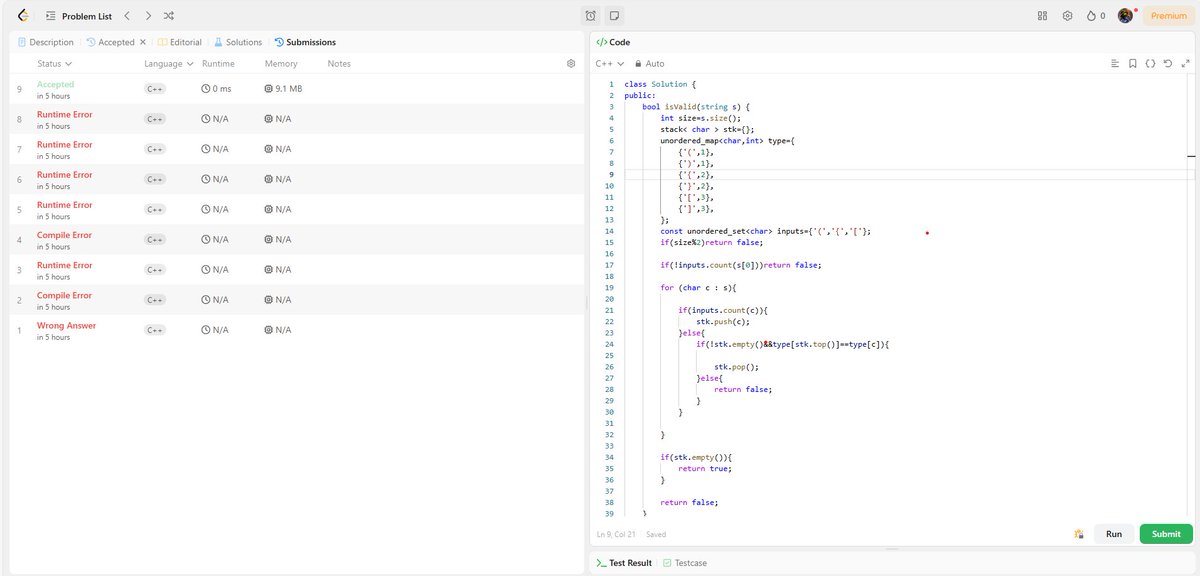The height and width of the screenshot is (576, 1200).
Task: Reset code to default with brackets icon
Action: [1150, 63]
